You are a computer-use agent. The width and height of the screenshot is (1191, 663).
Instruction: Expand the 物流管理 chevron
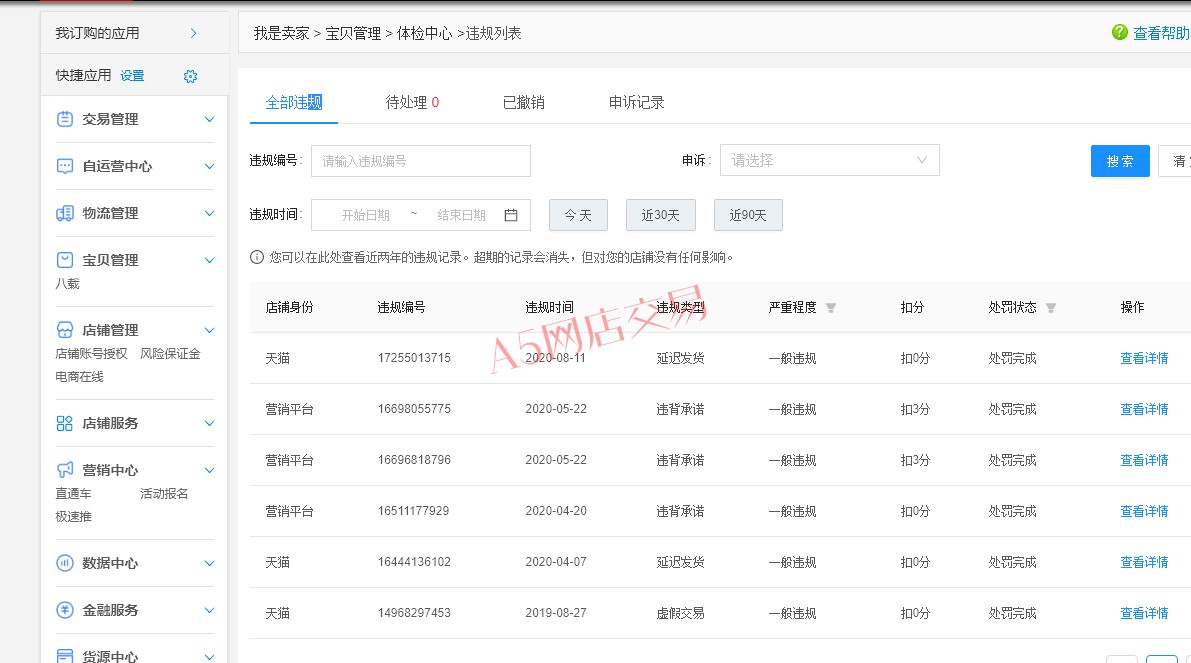coord(210,213)
